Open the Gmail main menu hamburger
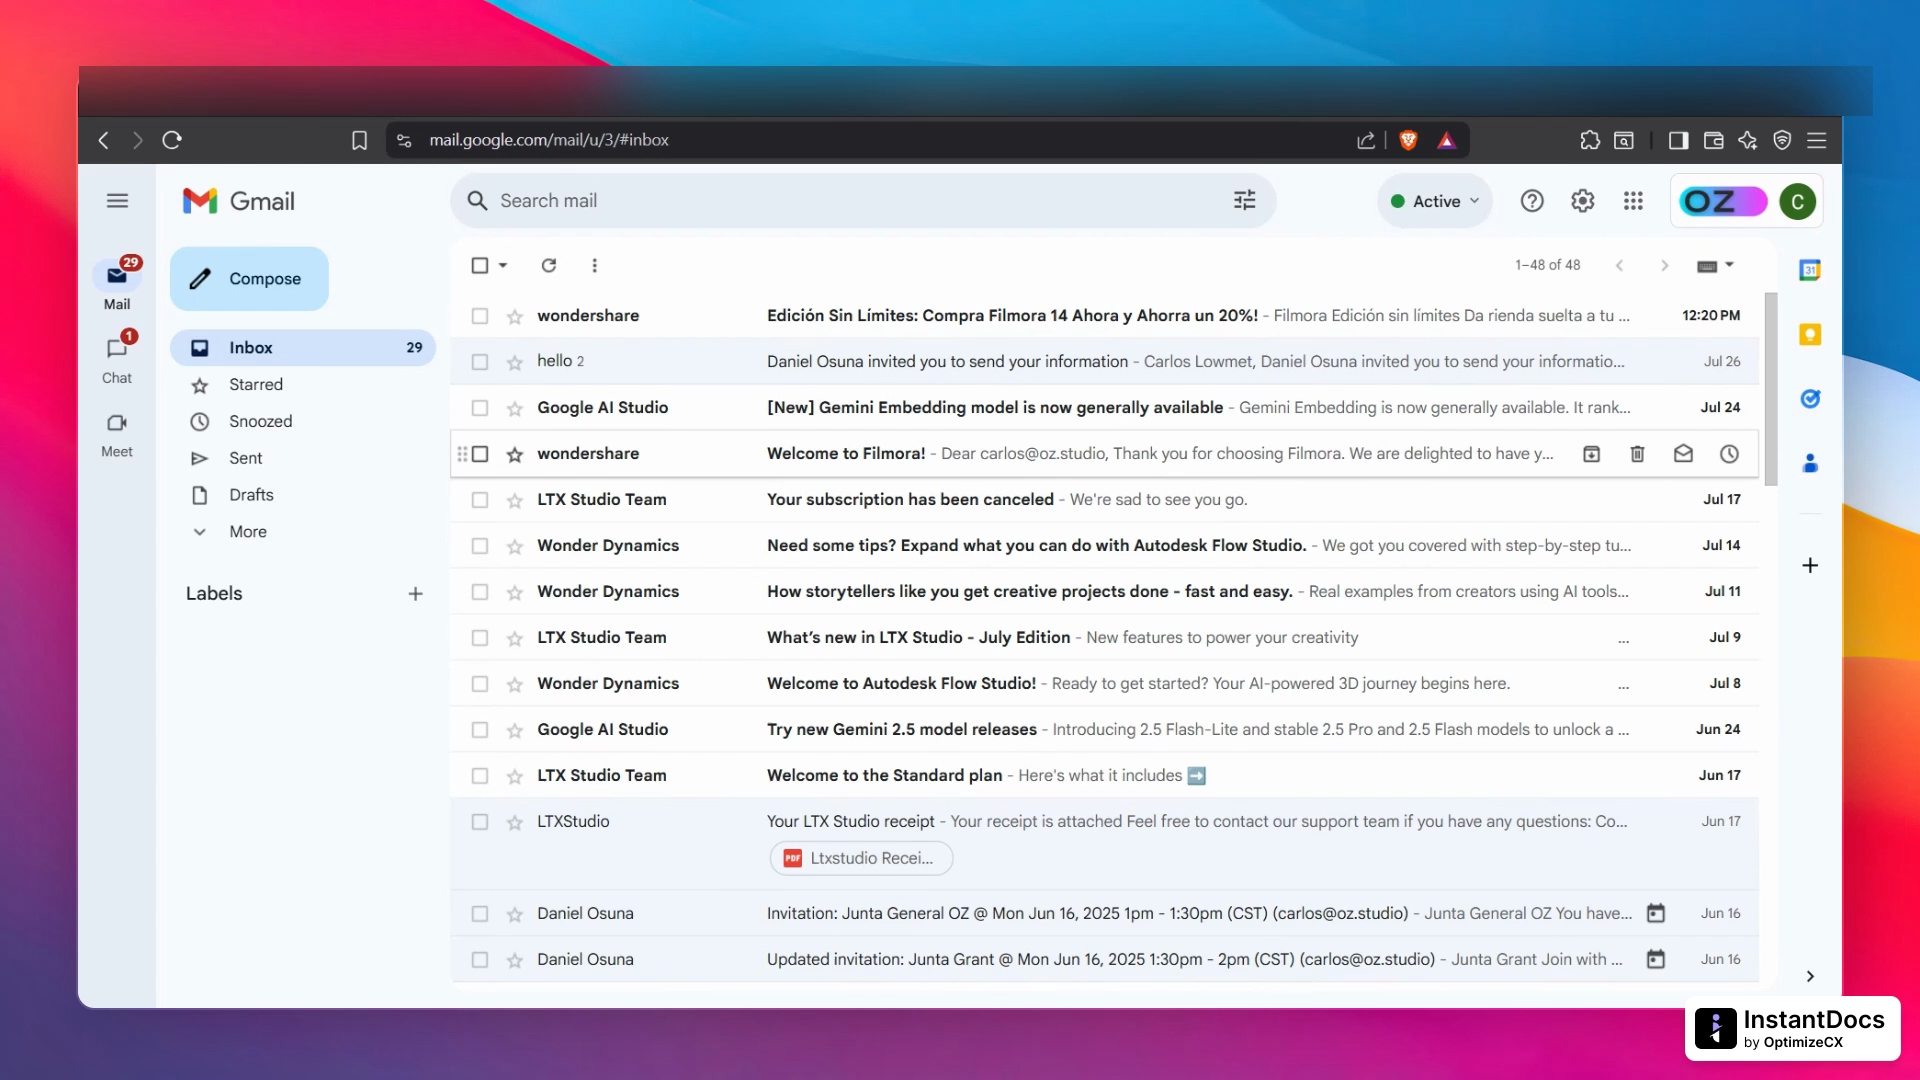1920x1080 pixels. 117,201
